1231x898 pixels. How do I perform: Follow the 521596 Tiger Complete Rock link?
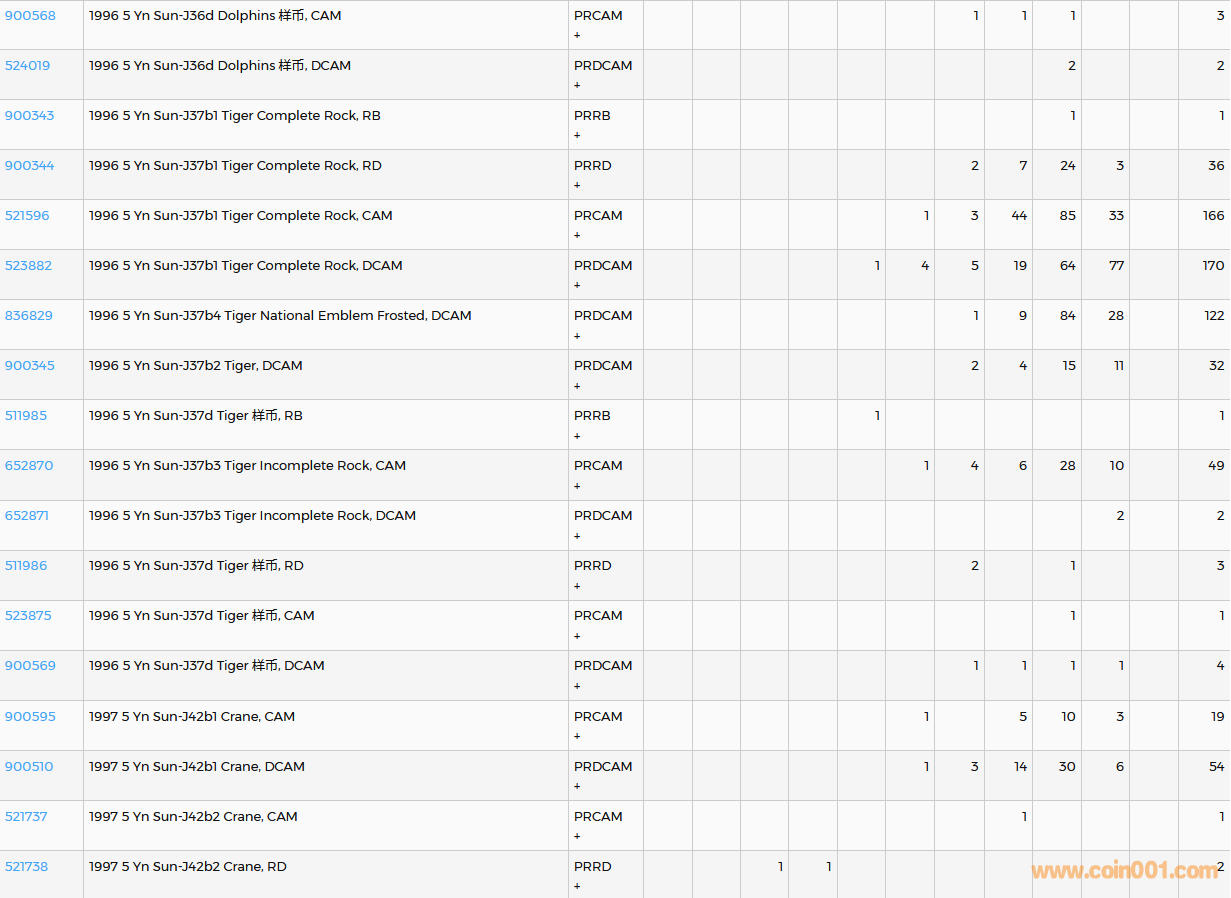coord(27,216)
